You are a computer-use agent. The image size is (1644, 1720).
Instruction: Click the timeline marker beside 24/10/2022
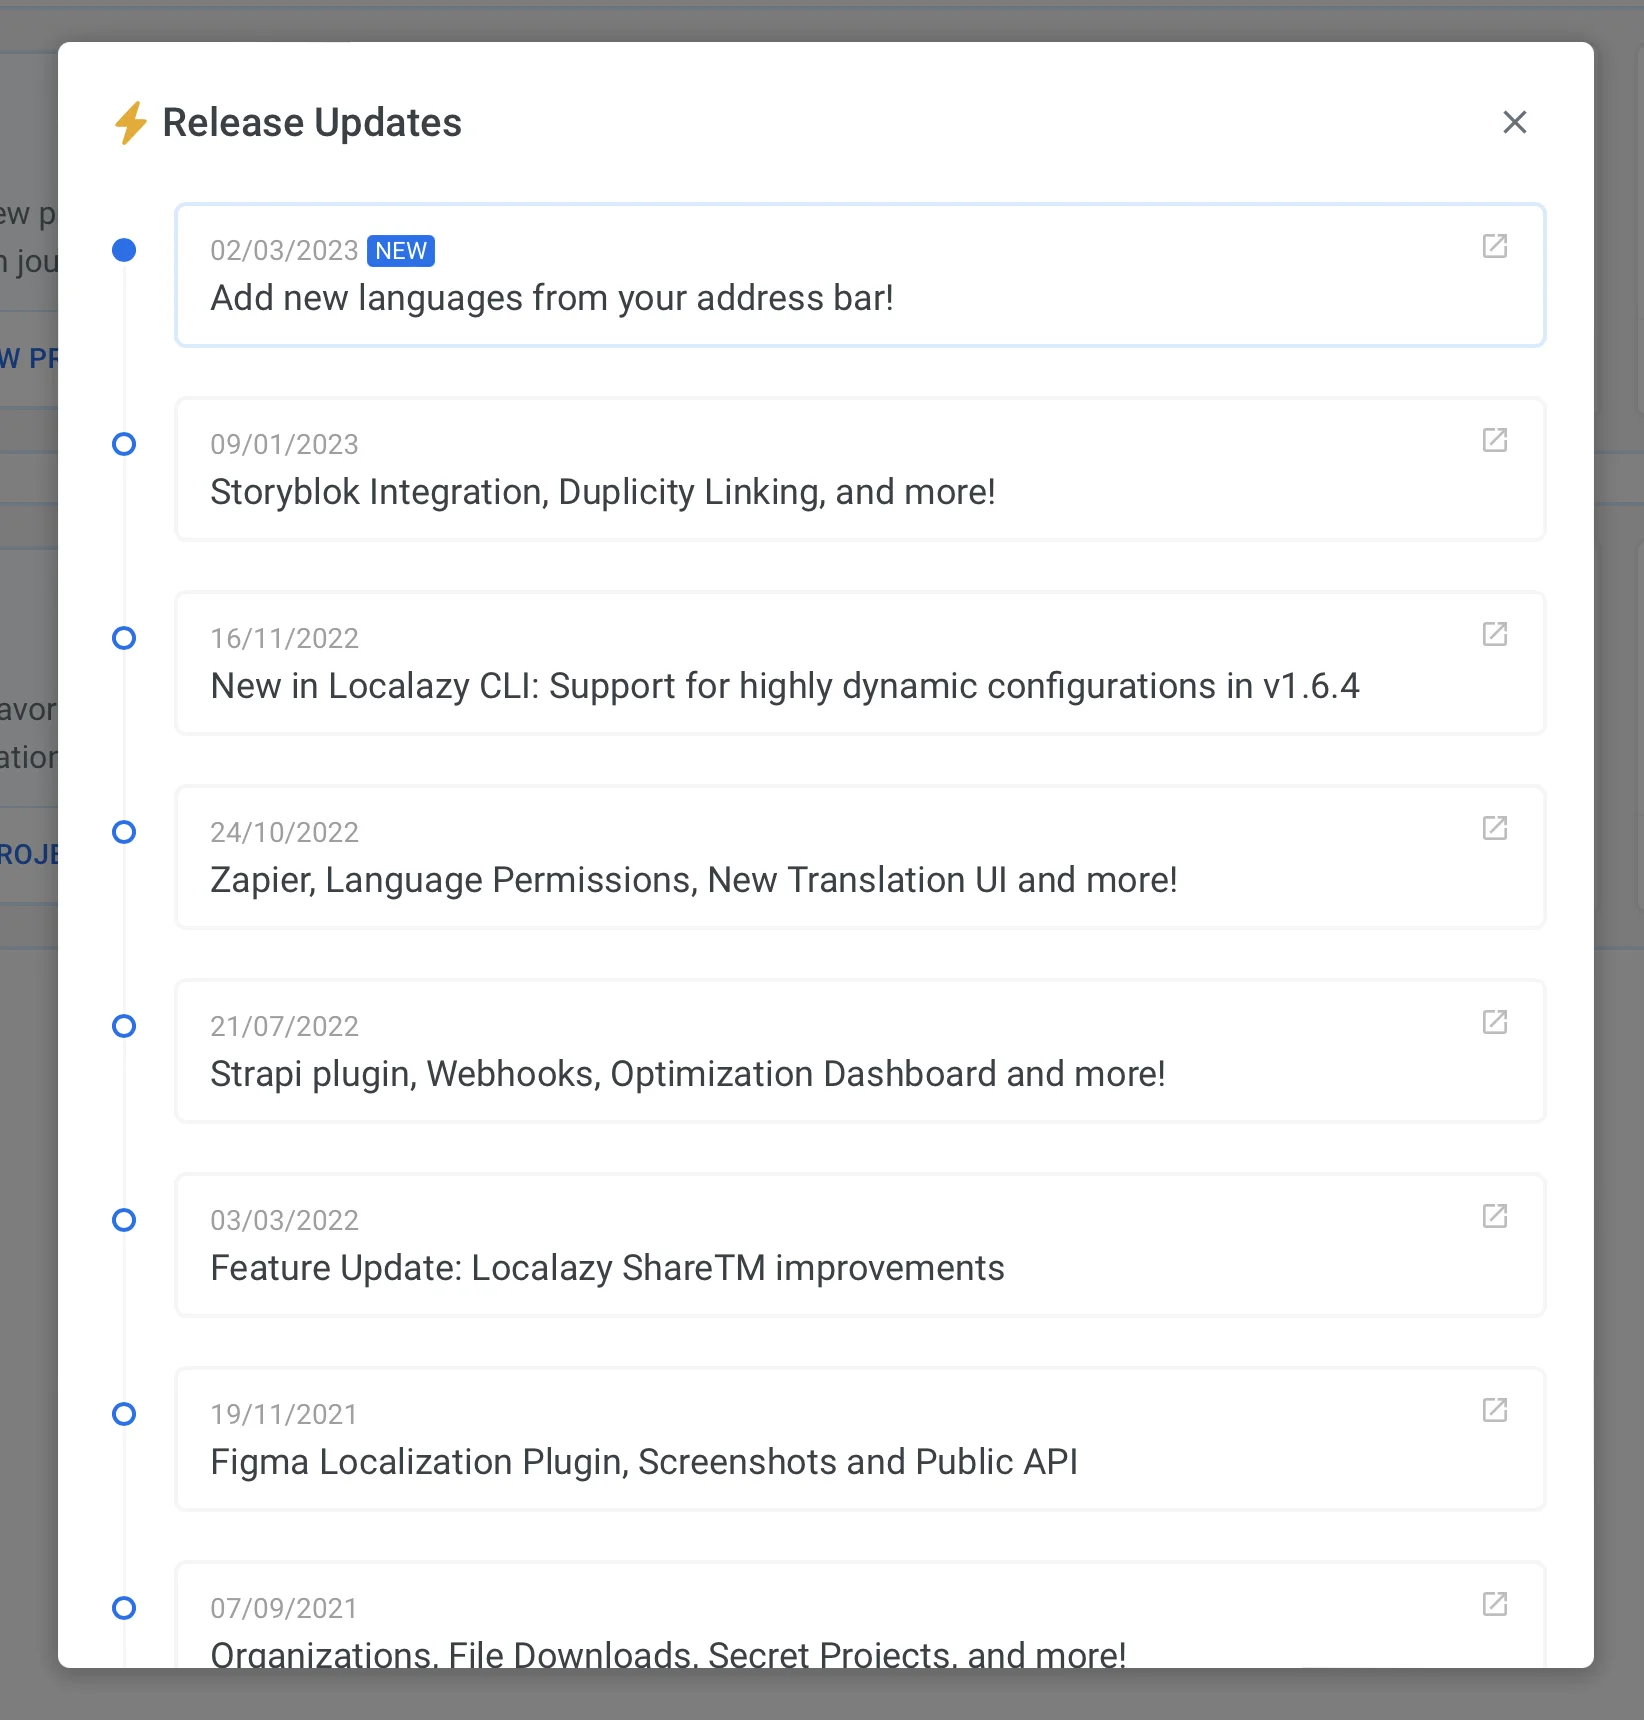[124, 832]
